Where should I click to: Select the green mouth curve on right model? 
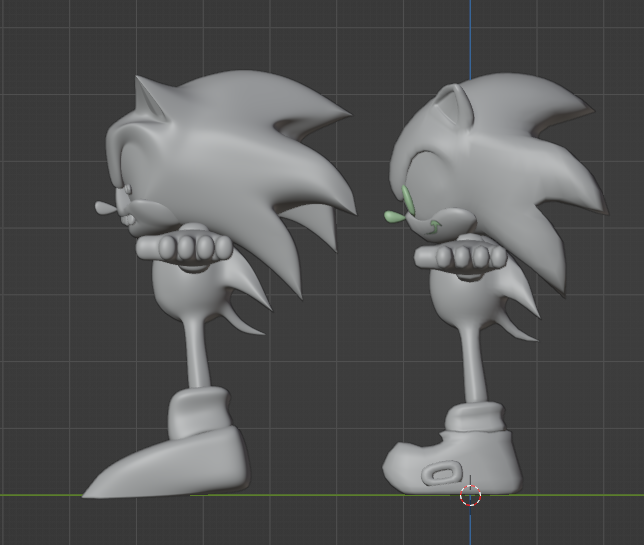pos(433,227)
